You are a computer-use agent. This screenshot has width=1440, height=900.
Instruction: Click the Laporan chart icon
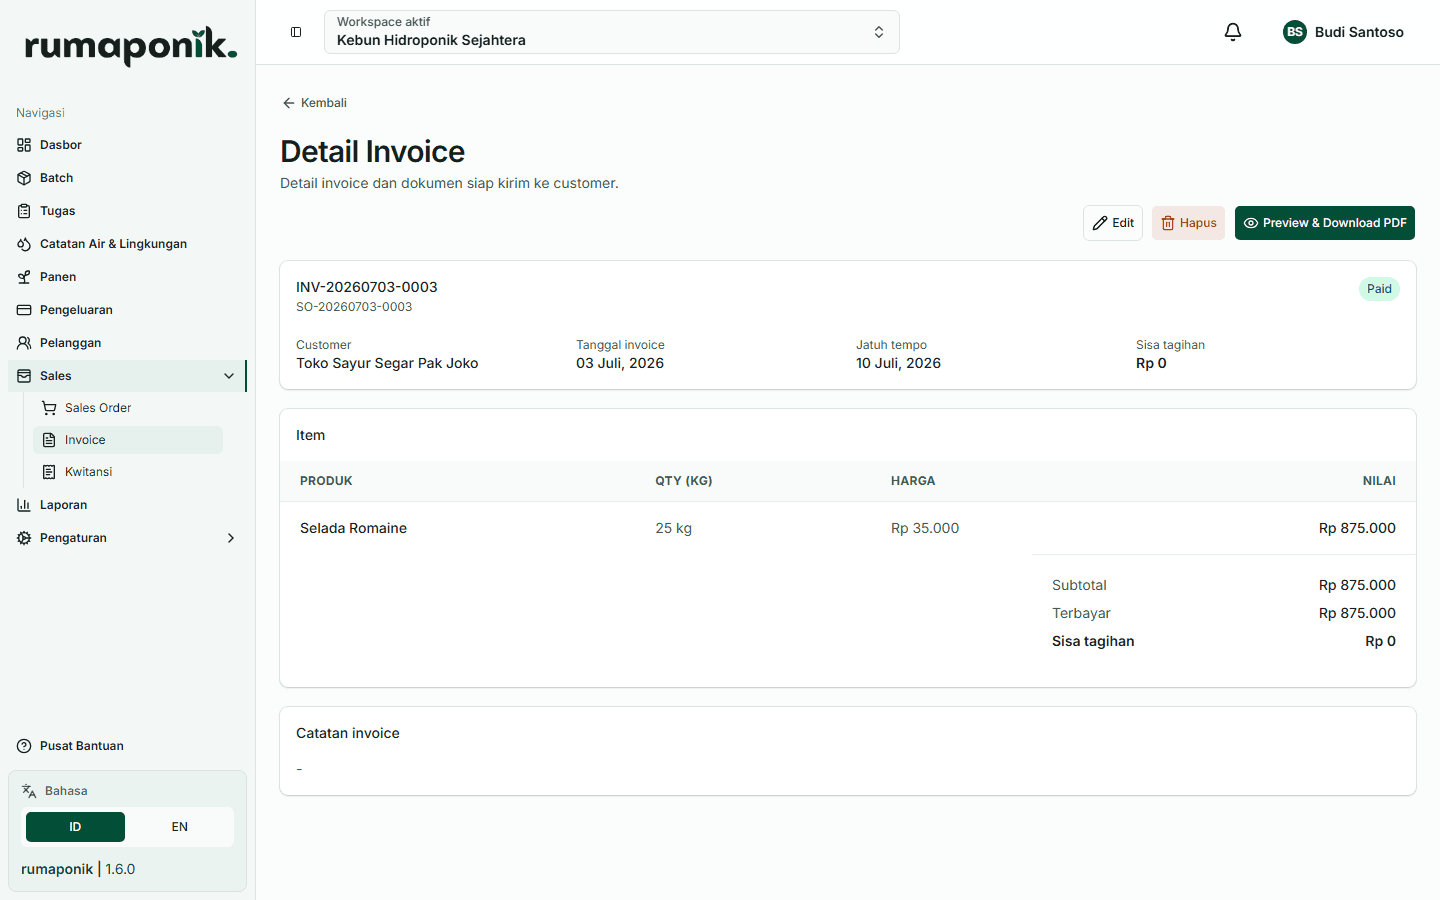pos(24,505)
